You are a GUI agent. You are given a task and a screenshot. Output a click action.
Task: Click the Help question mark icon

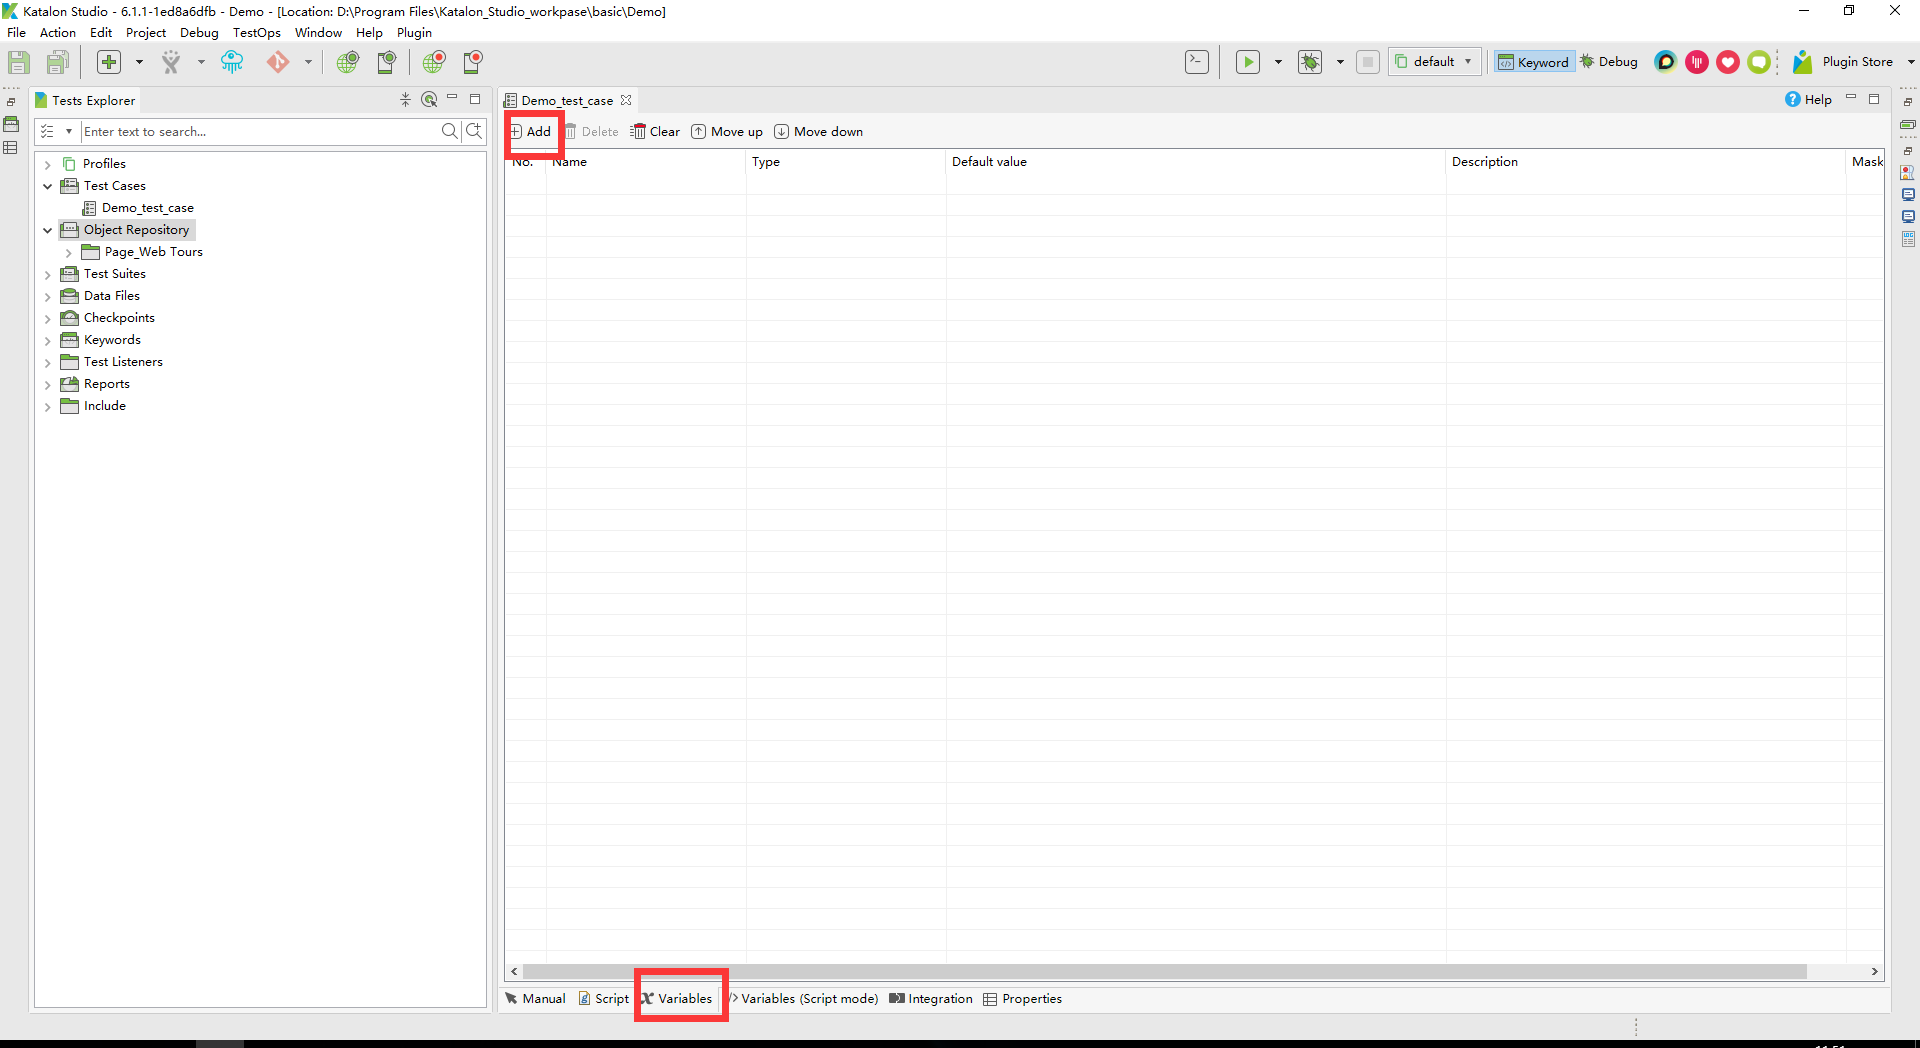click(x=1793, y=100)
